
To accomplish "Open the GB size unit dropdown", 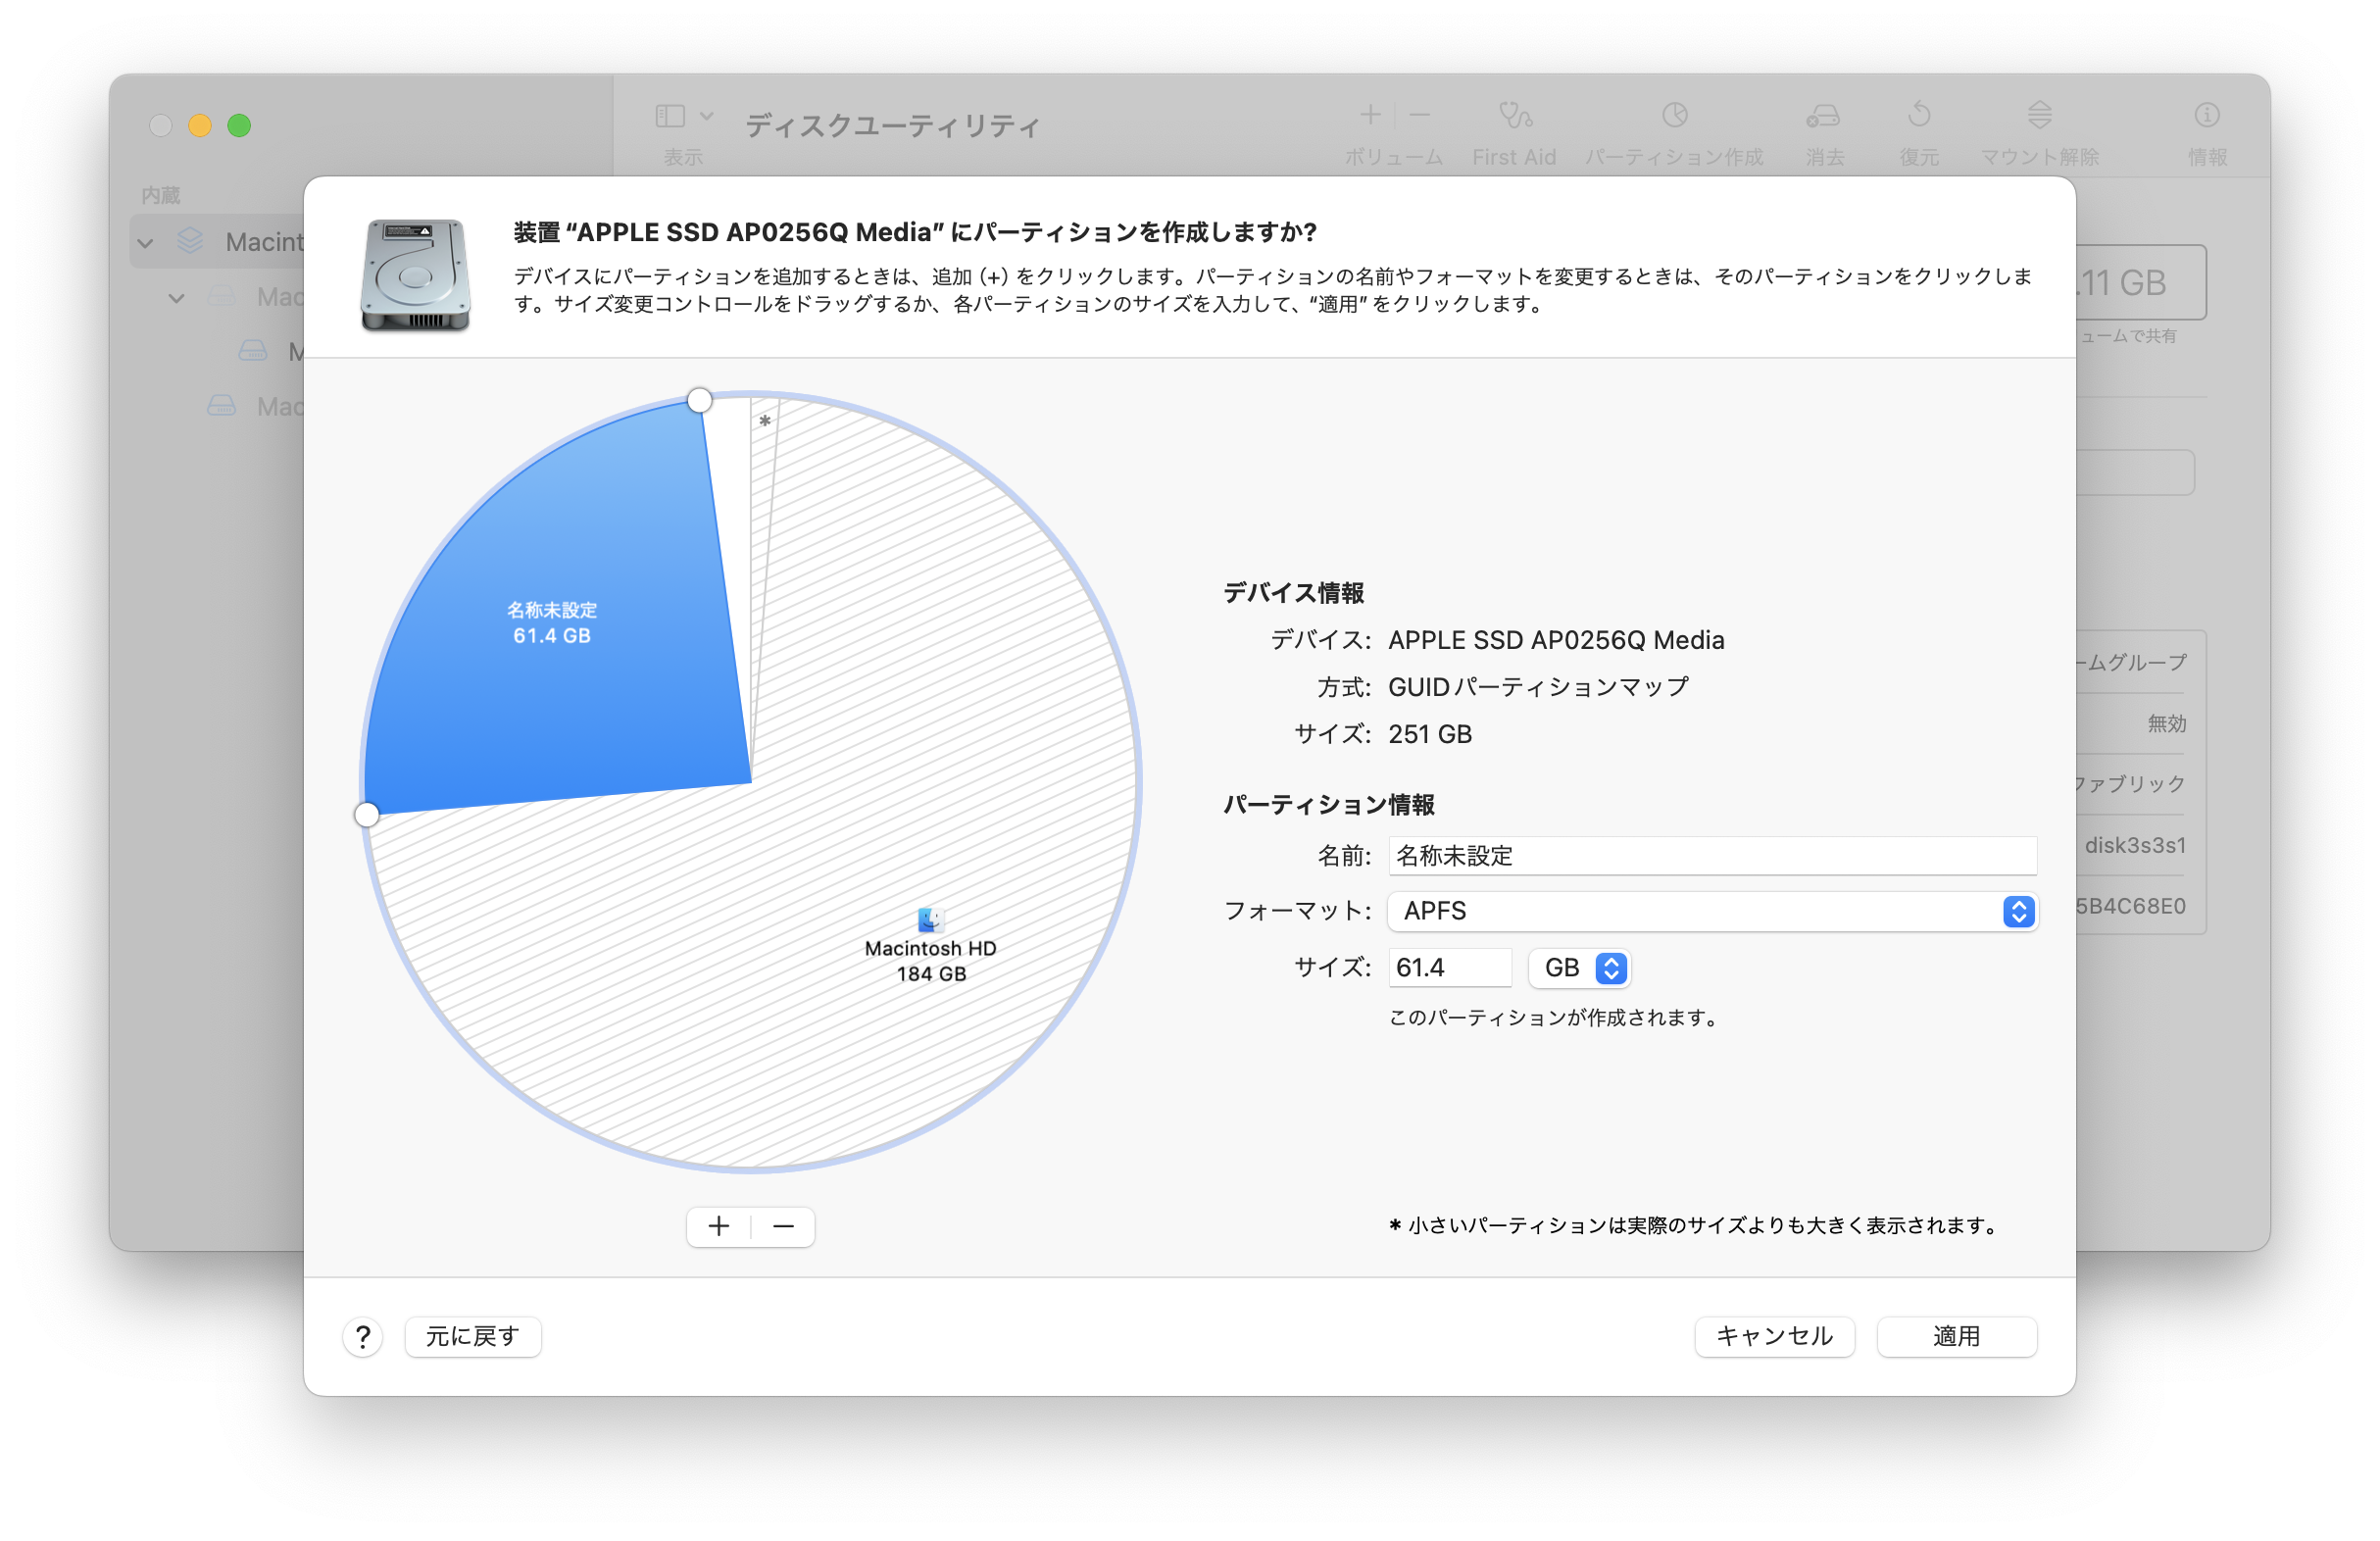I will click(1580, 968).
